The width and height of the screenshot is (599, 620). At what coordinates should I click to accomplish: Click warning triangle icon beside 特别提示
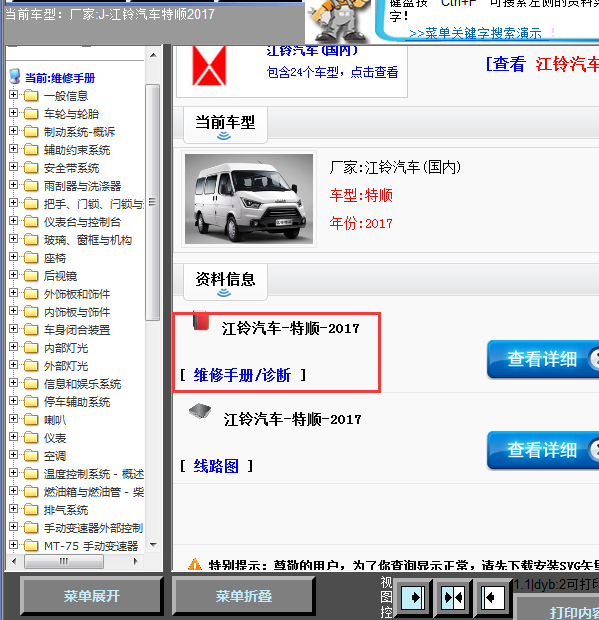[195, 564]
